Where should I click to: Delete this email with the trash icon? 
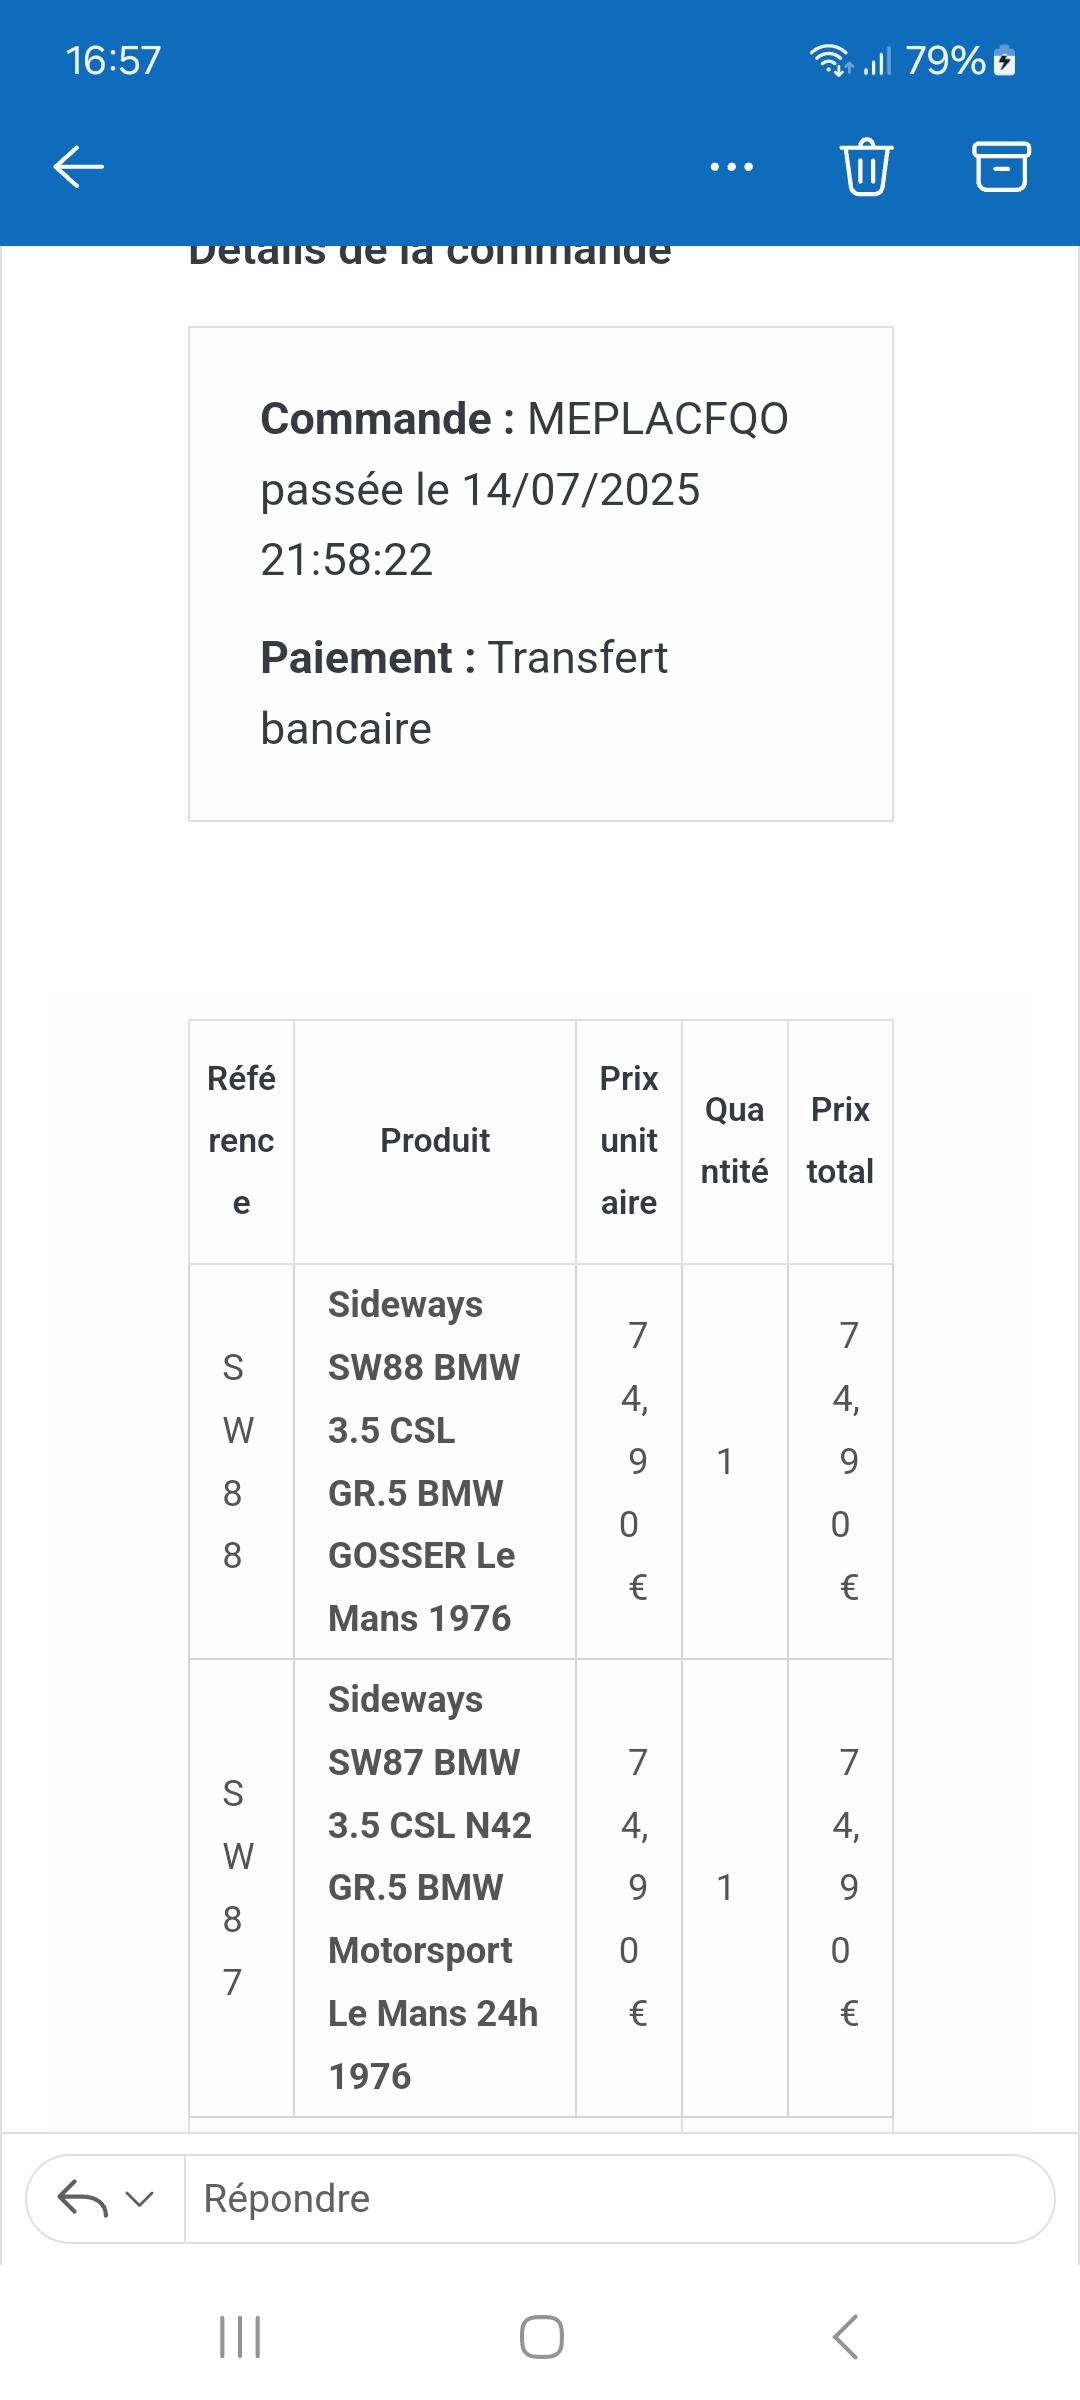pyautogui.click(x=866, y=166)
